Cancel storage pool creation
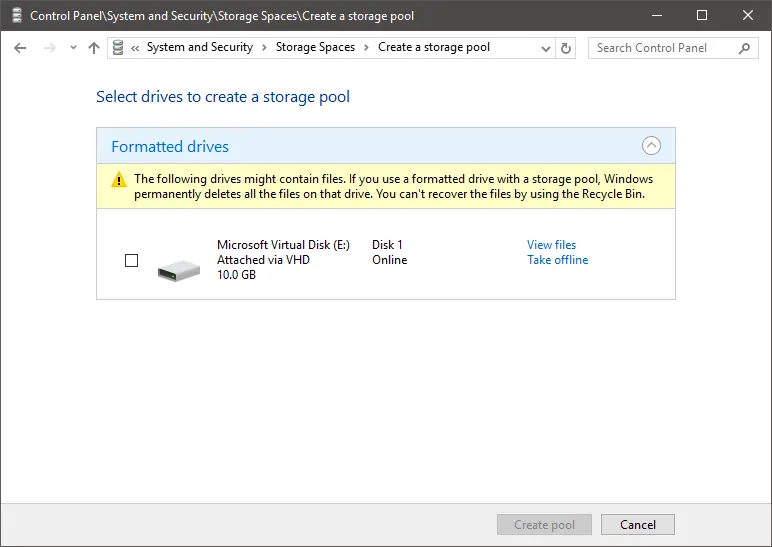Screen dimensions: 772x547 pos(638,525)
